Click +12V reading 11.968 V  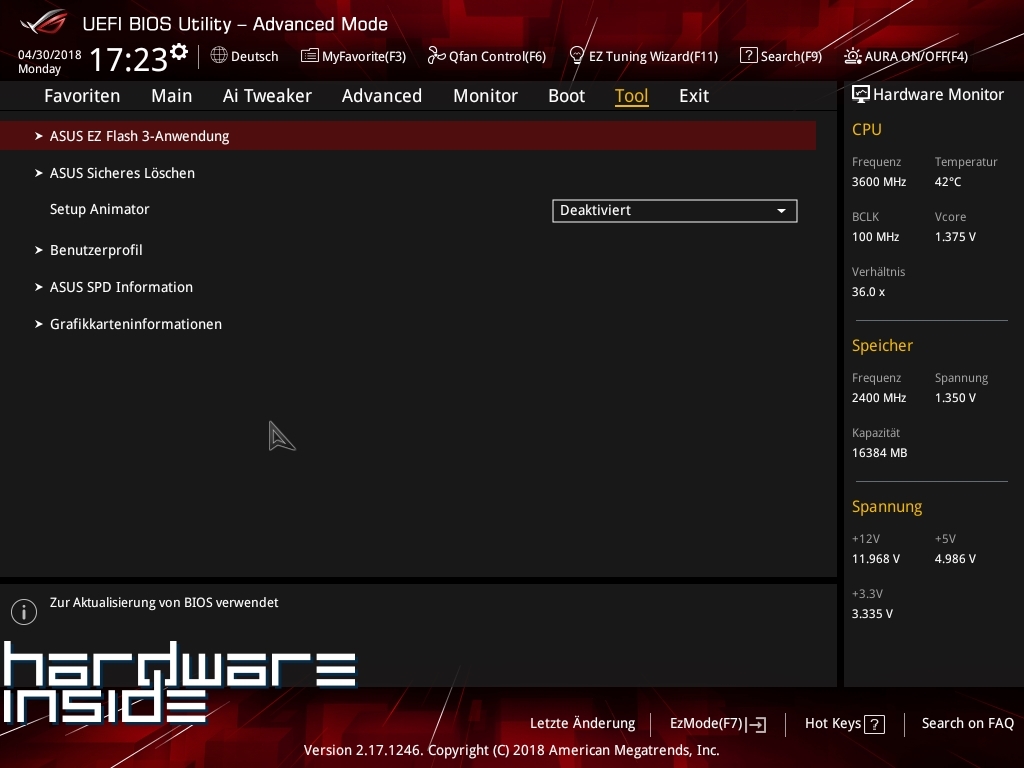point(876,559)
